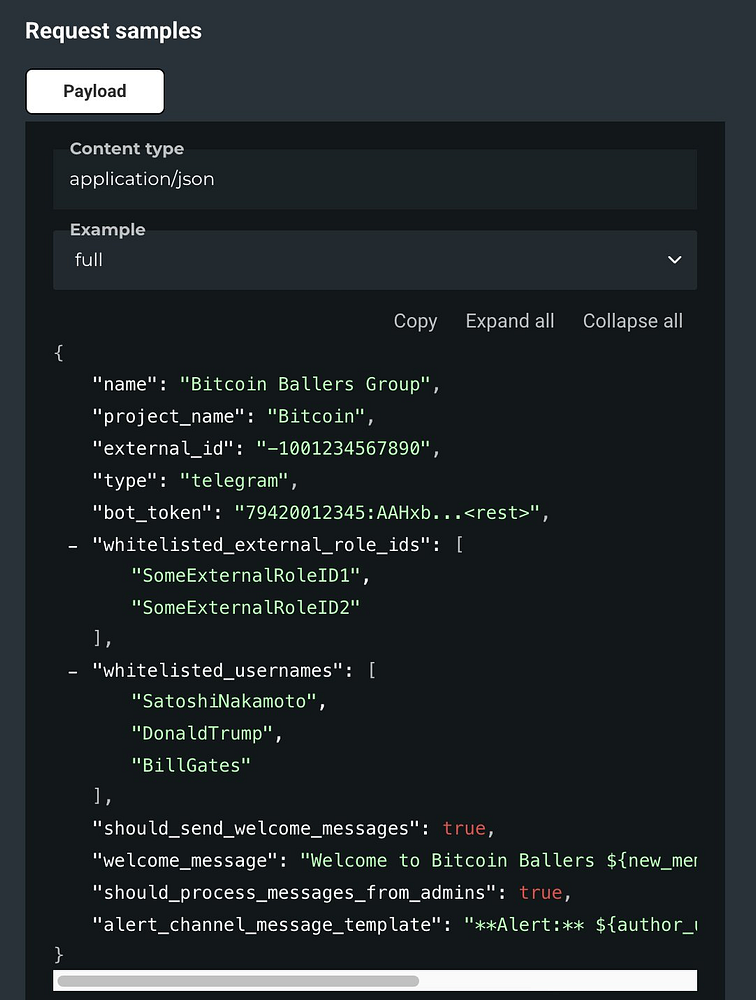
Task: Click the true value of should_process_messages_from_admins
Action: point(541,893)
